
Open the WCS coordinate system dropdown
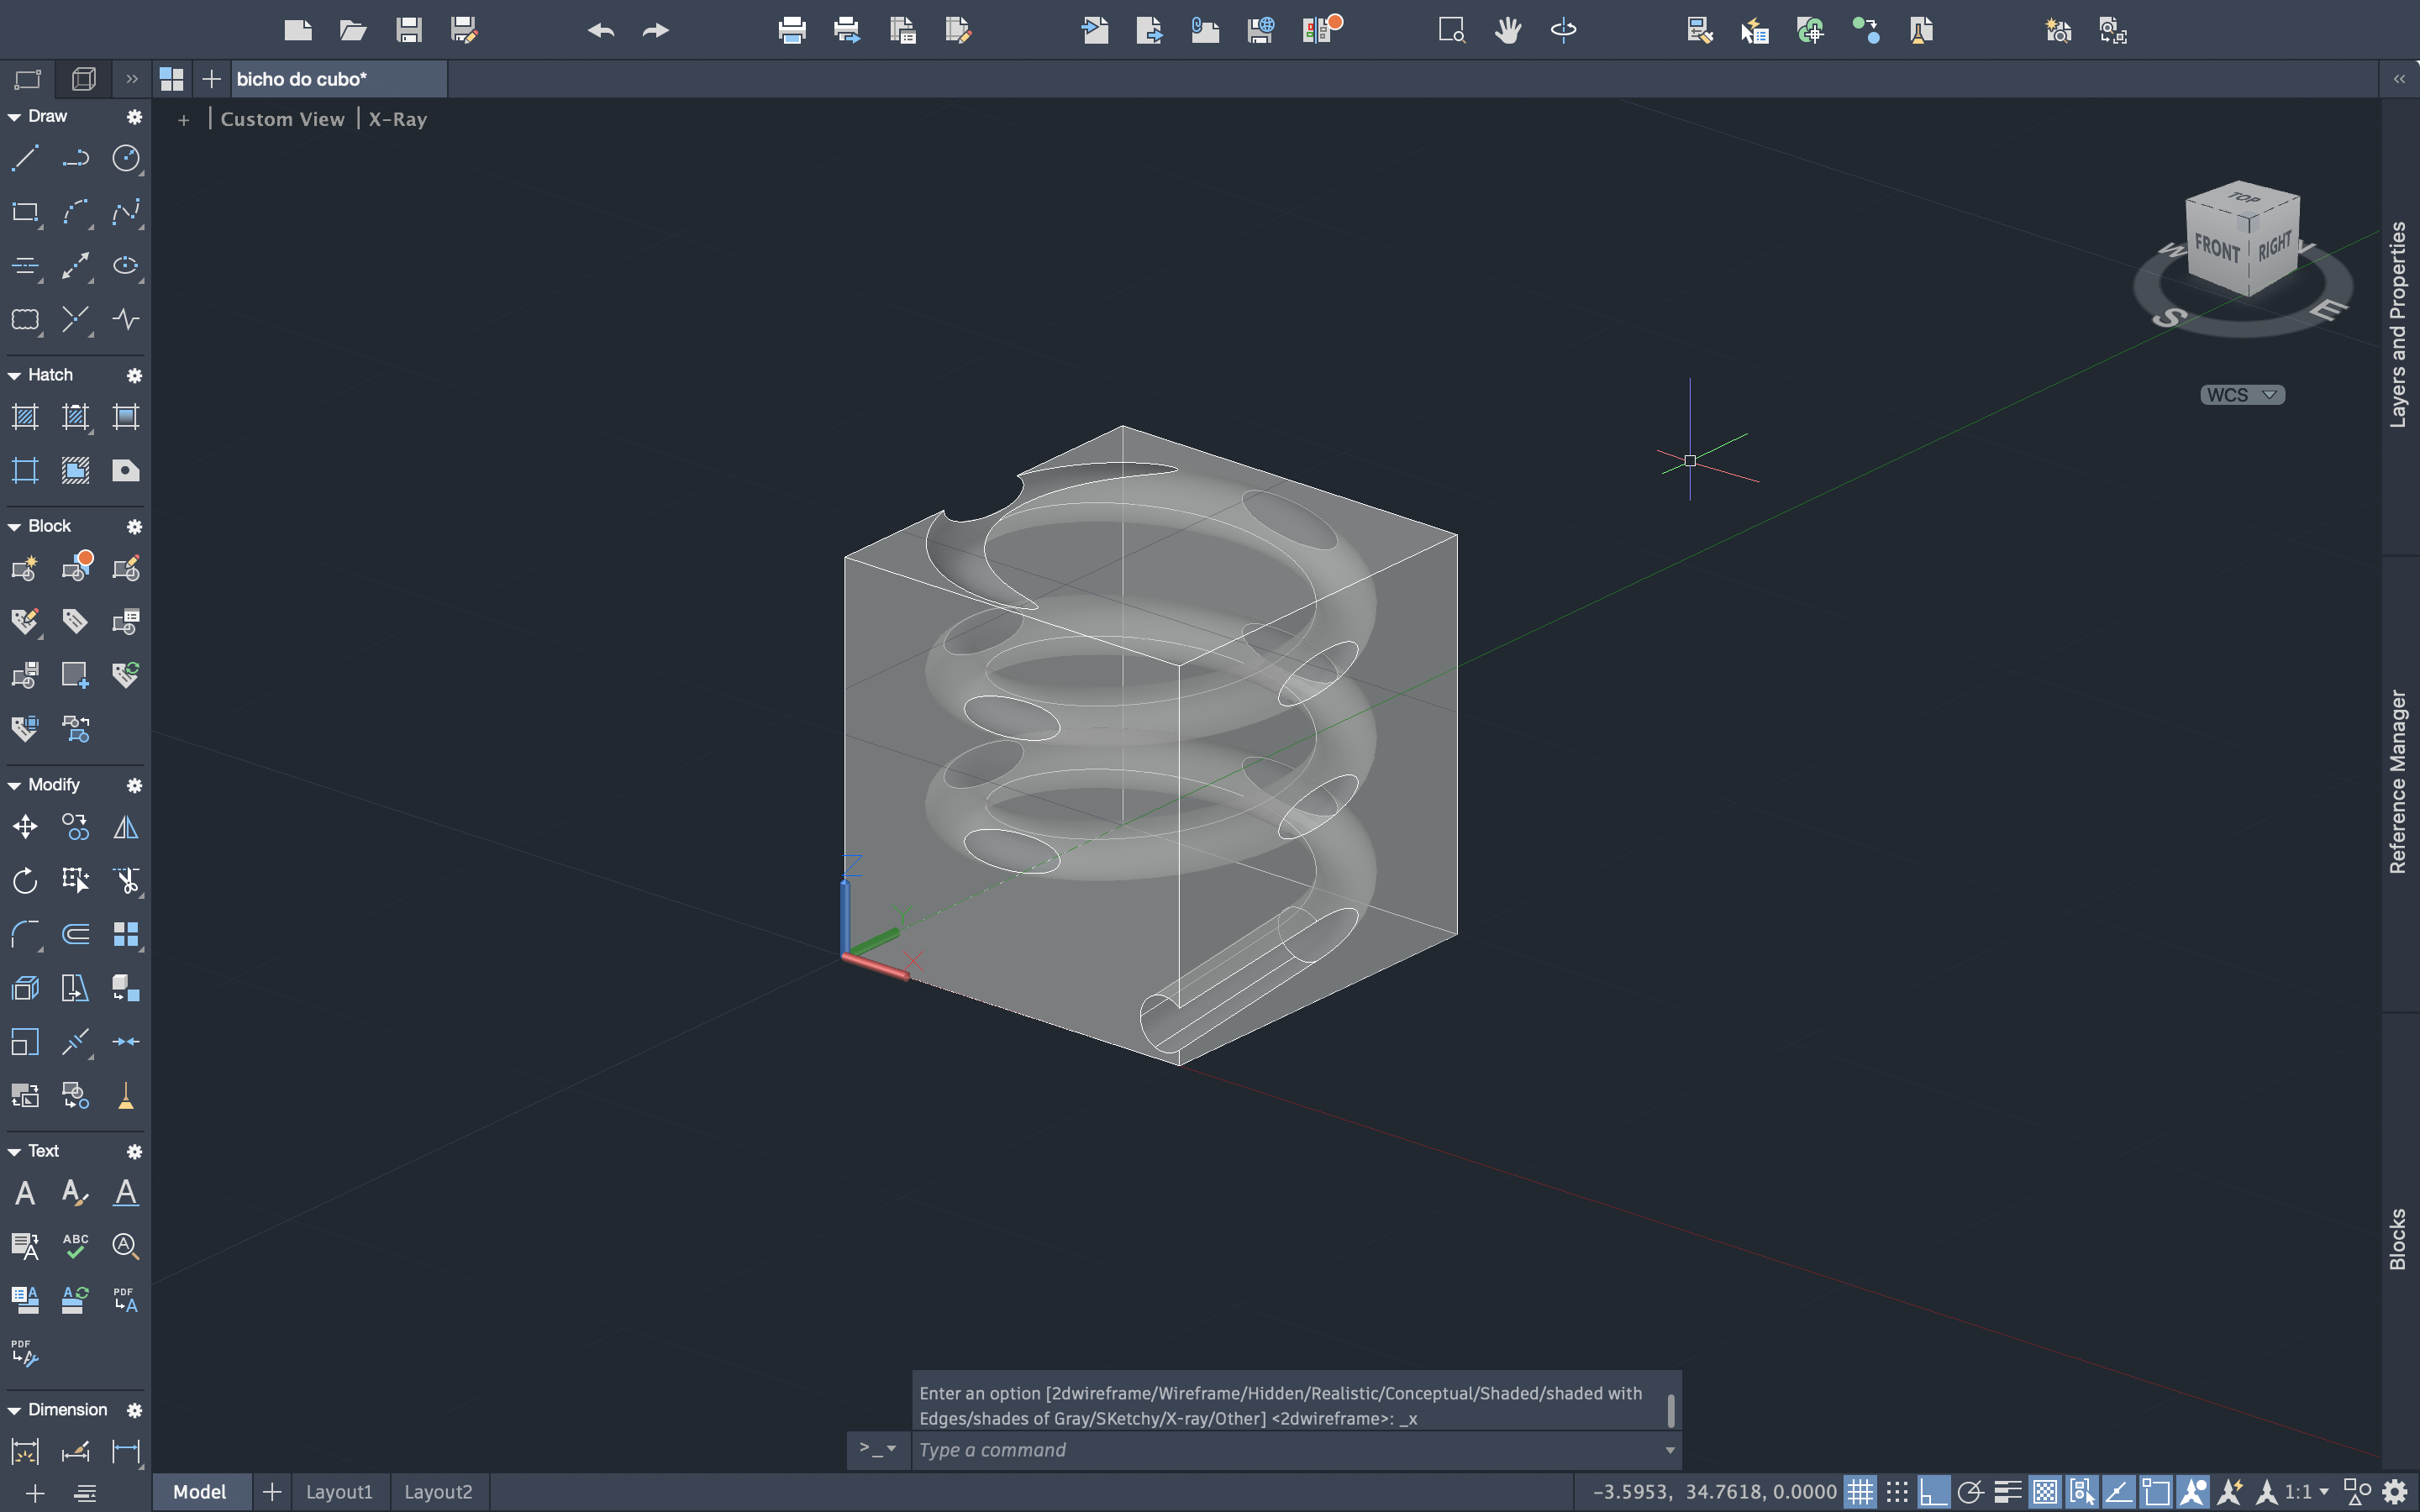coord(2242,395)
